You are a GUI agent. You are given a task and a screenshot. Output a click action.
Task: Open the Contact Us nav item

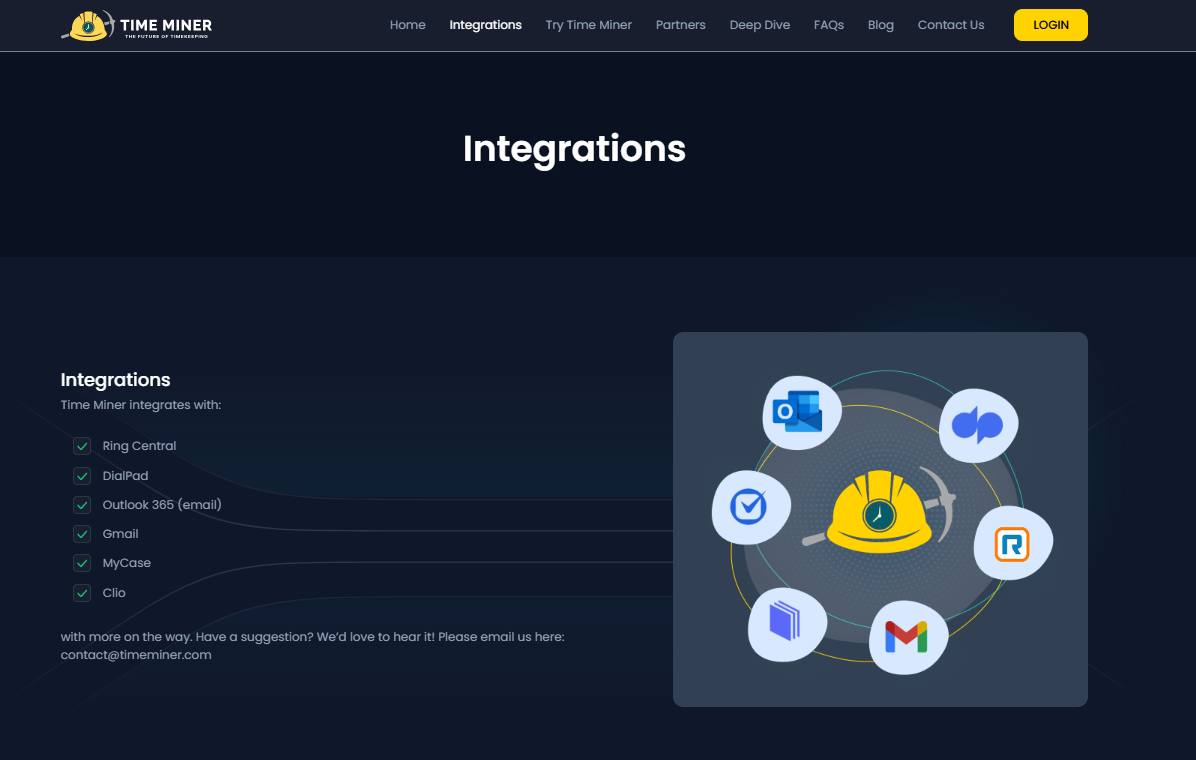(x=950, y=25)
